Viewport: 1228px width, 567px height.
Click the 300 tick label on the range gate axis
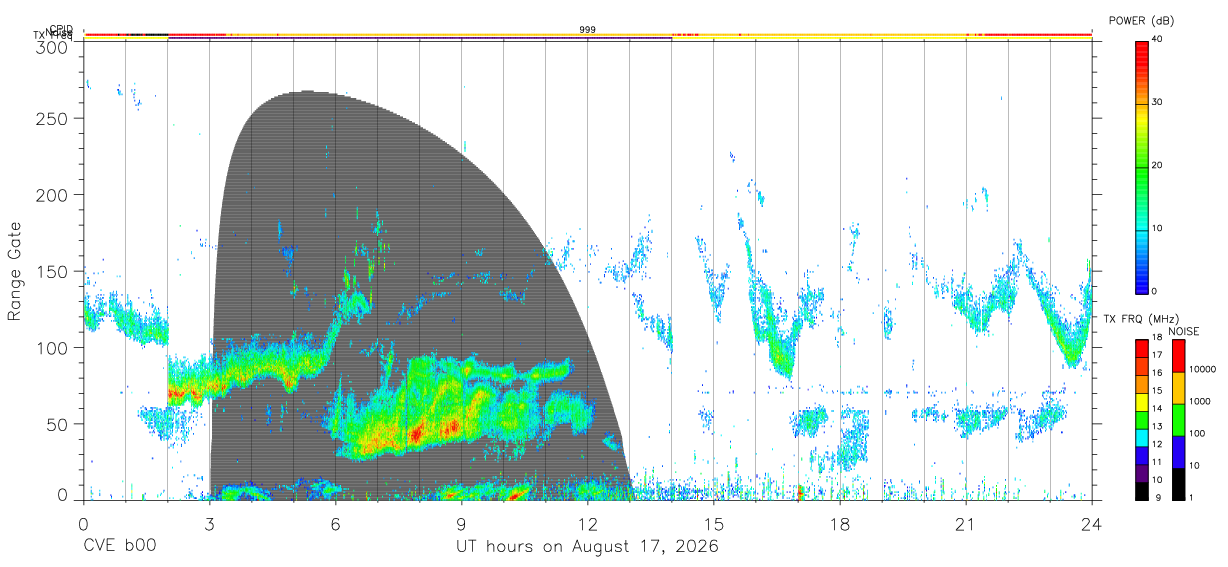[53, 47]
